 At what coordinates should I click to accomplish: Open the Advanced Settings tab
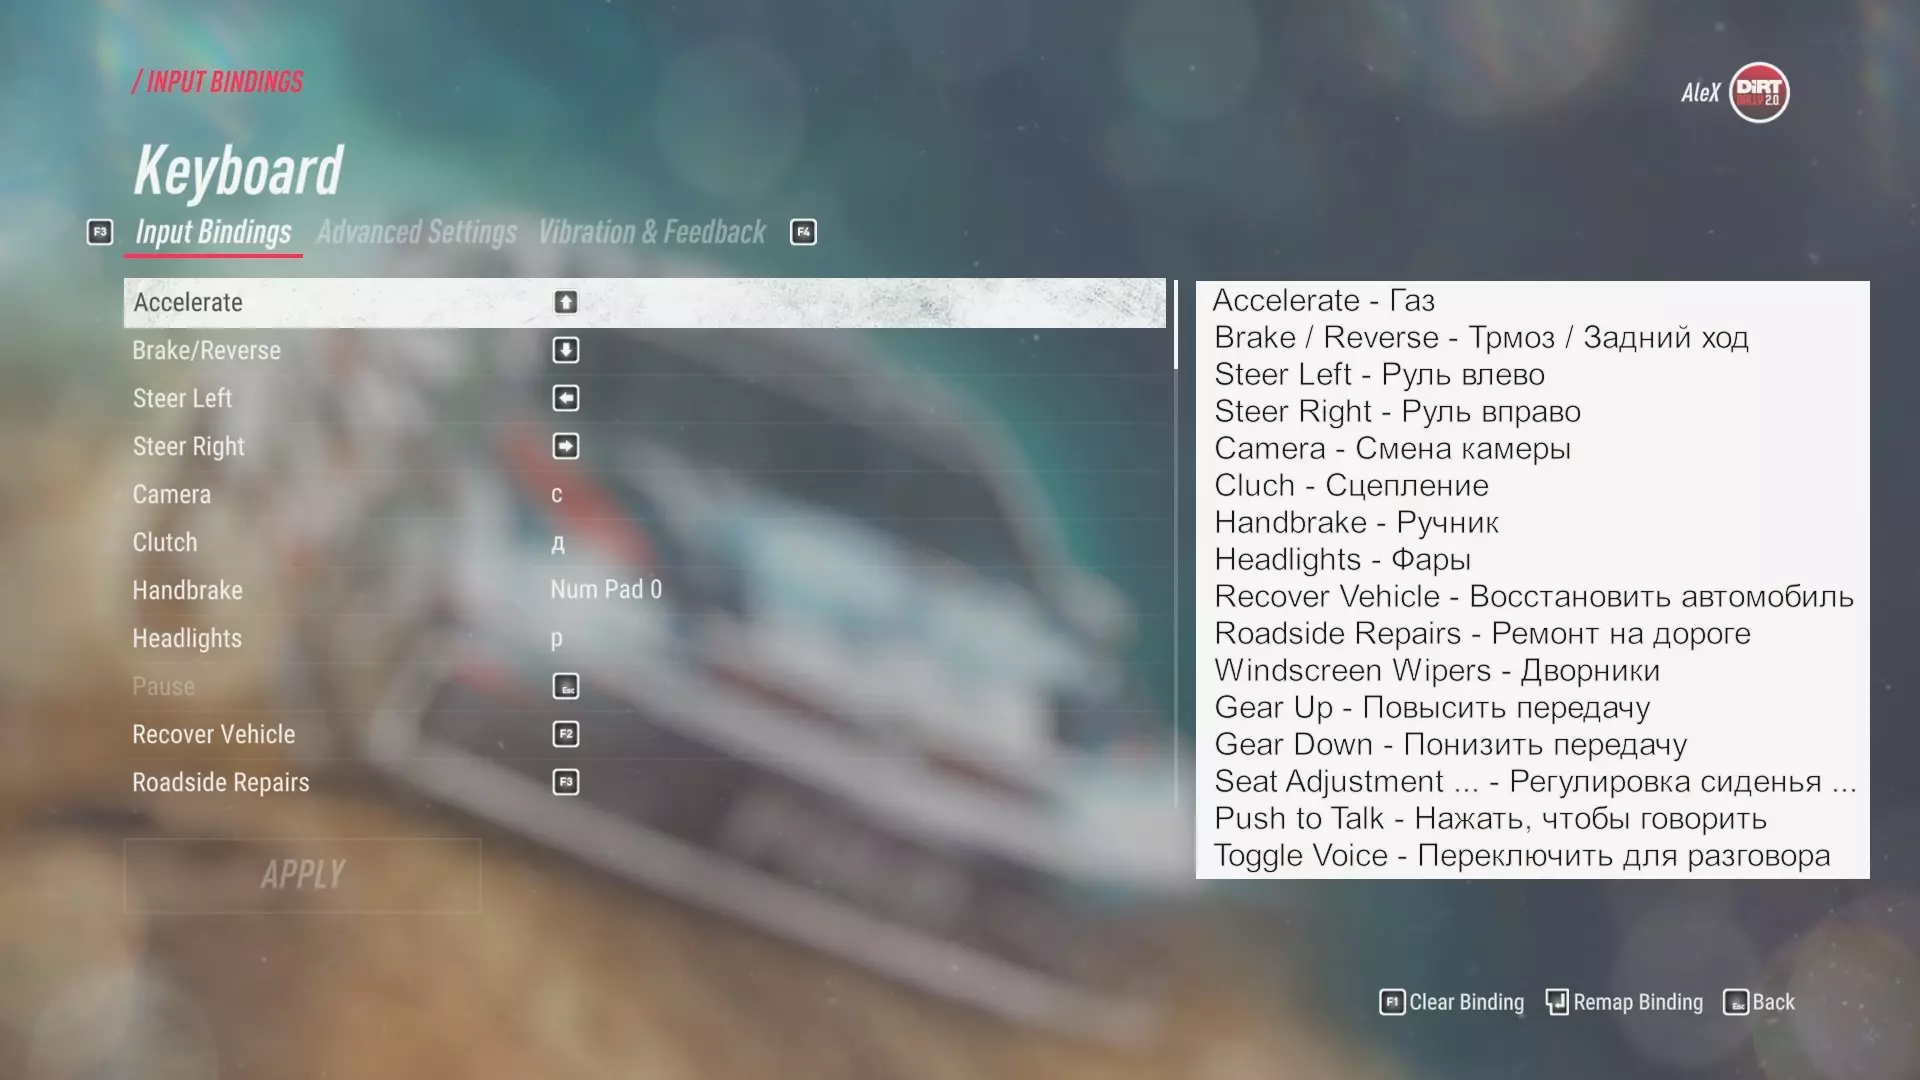point(417,232)
